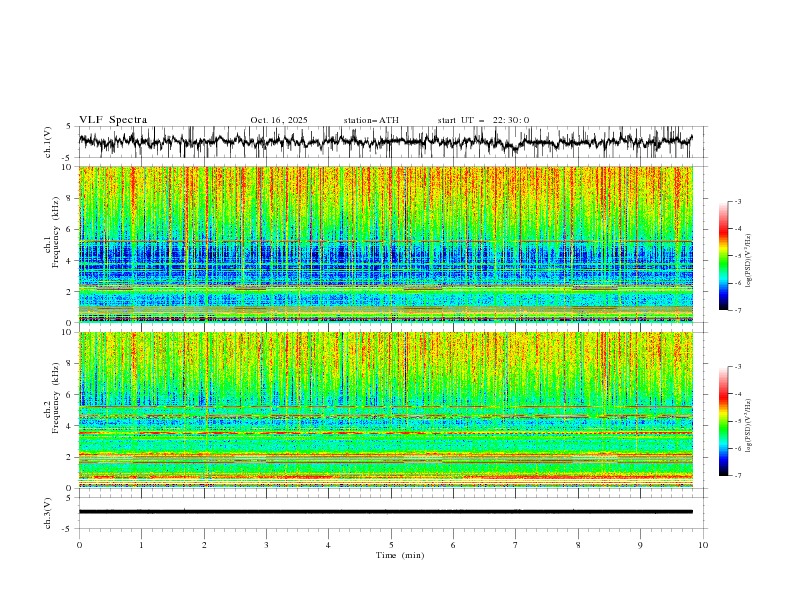Click the "ch.1(V)" axis label
792x612 pixels.
[48, 142]
